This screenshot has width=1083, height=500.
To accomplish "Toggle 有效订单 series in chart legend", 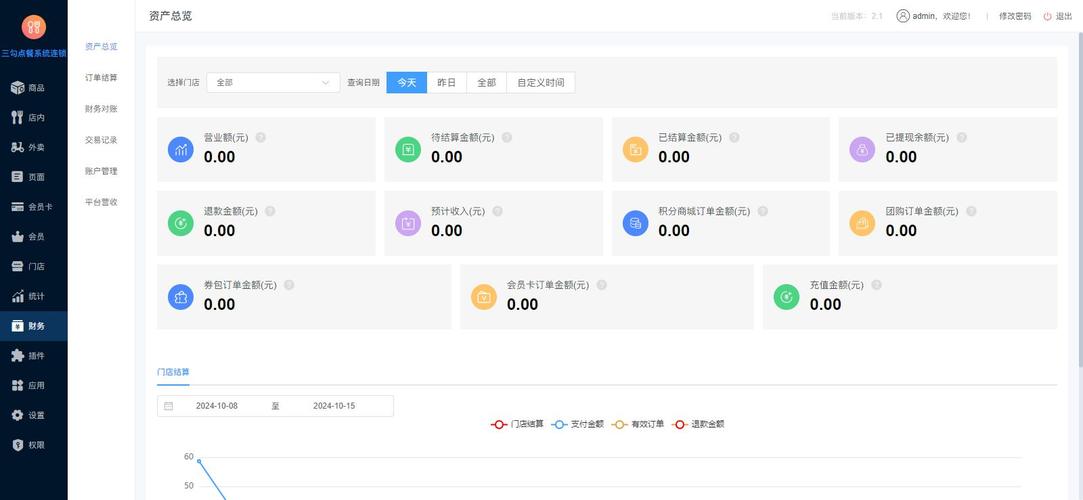I will [638, 424].
